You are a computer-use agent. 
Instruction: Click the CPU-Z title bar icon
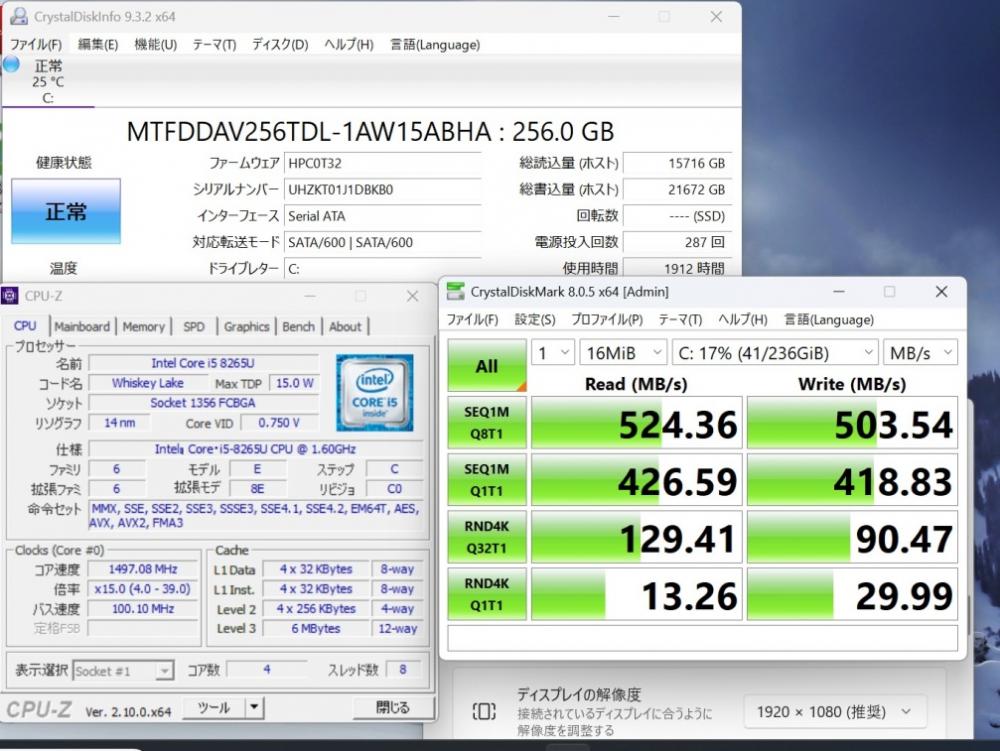10,296
